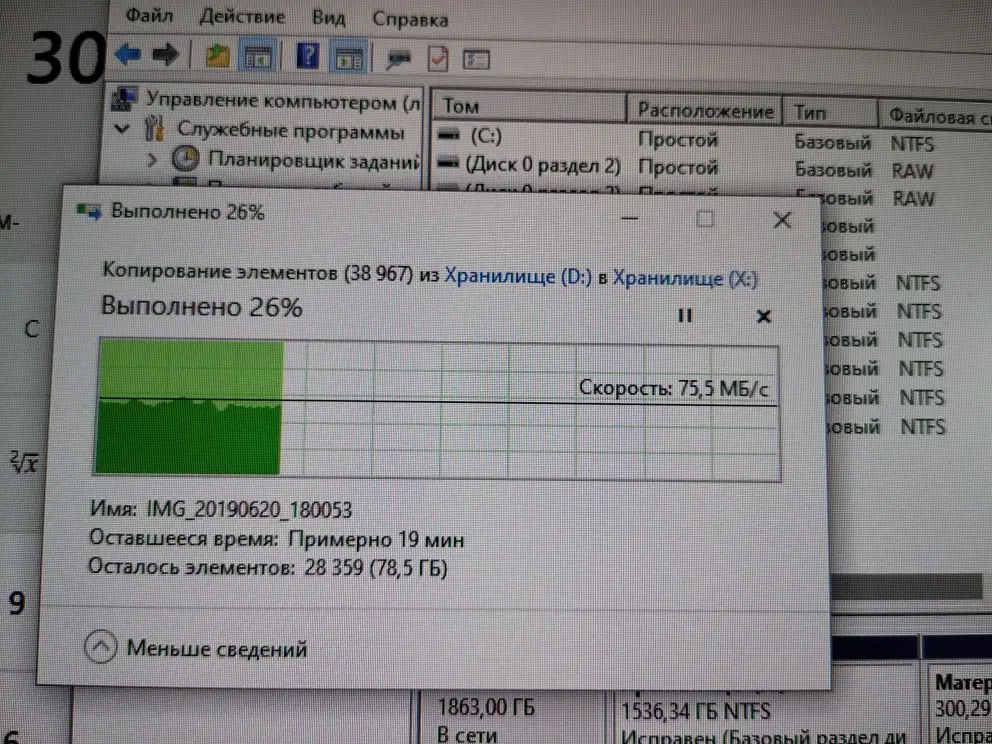Open the Справка menu

(x=410, y=19)
